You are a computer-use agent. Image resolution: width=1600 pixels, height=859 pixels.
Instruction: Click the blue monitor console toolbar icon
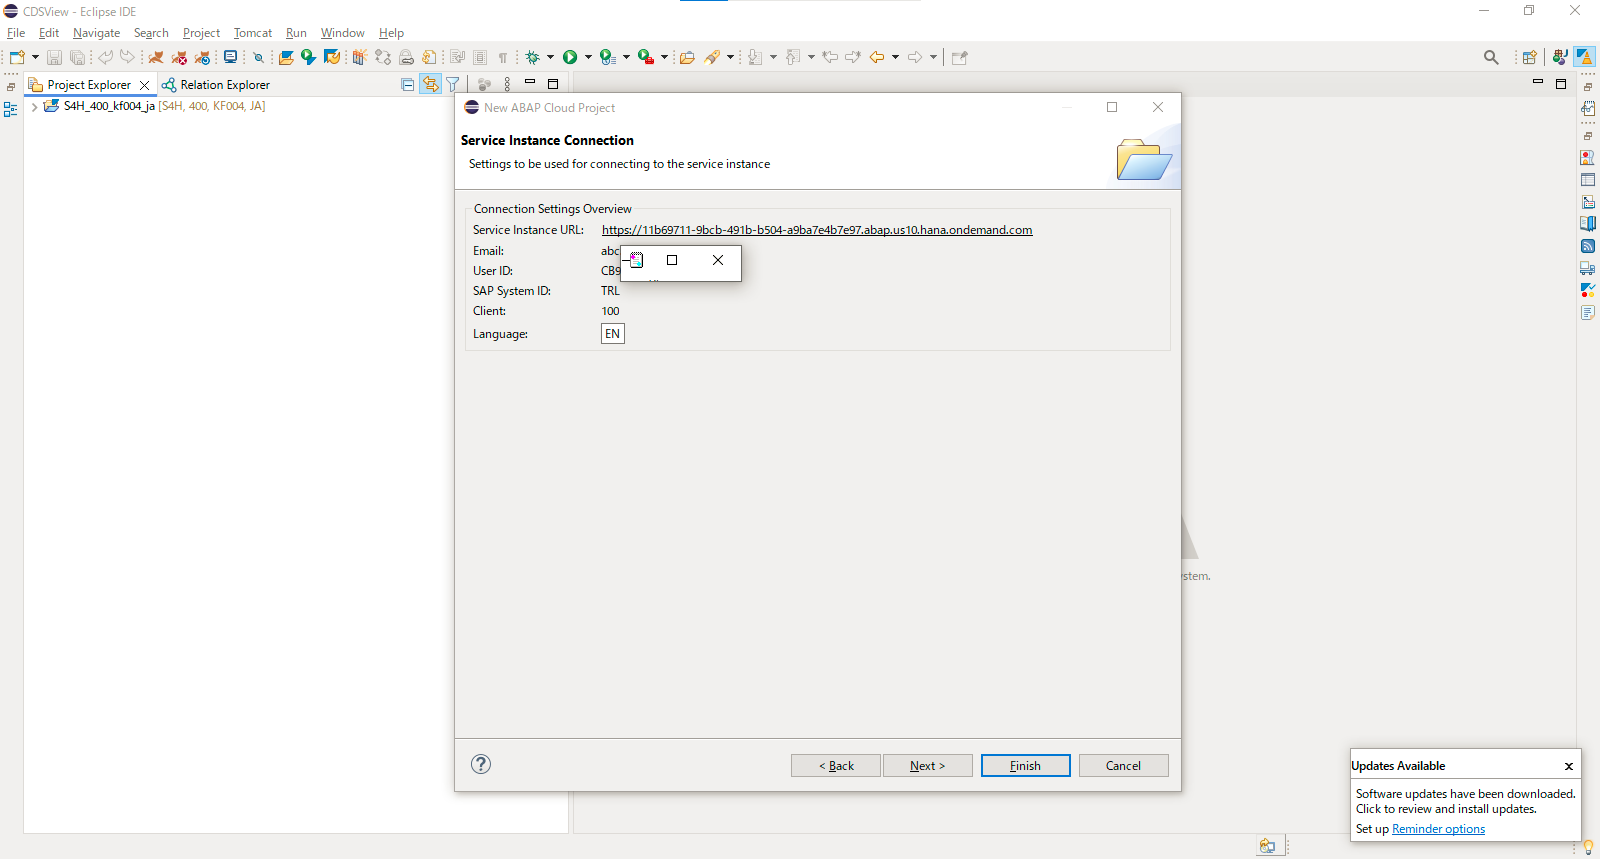(231, 57)
